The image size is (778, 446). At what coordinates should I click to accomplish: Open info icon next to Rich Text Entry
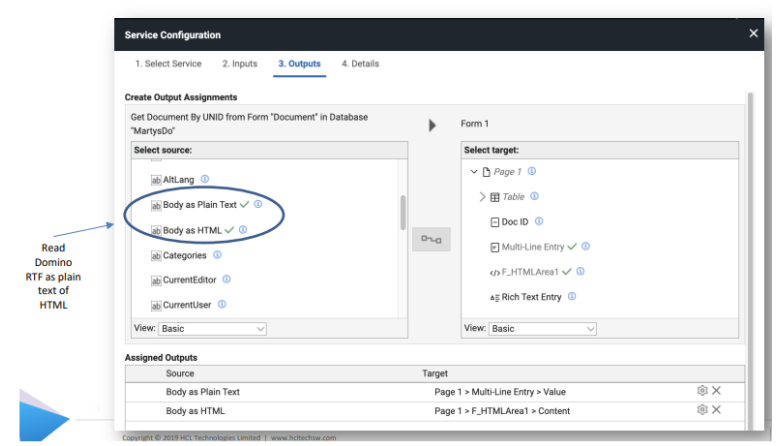572,296
